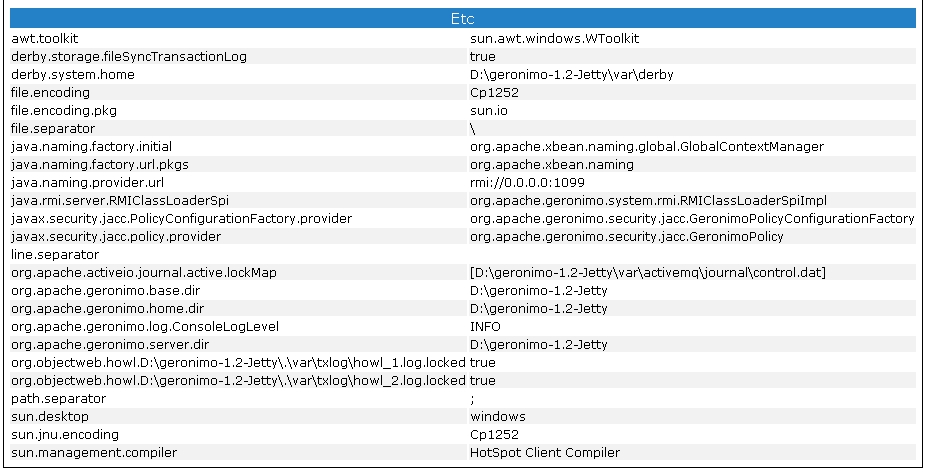Click the rmi://0.0.0.0:1099 provider URL value
The width and height of the screenshot is (928, 473).
coord(527,182)
